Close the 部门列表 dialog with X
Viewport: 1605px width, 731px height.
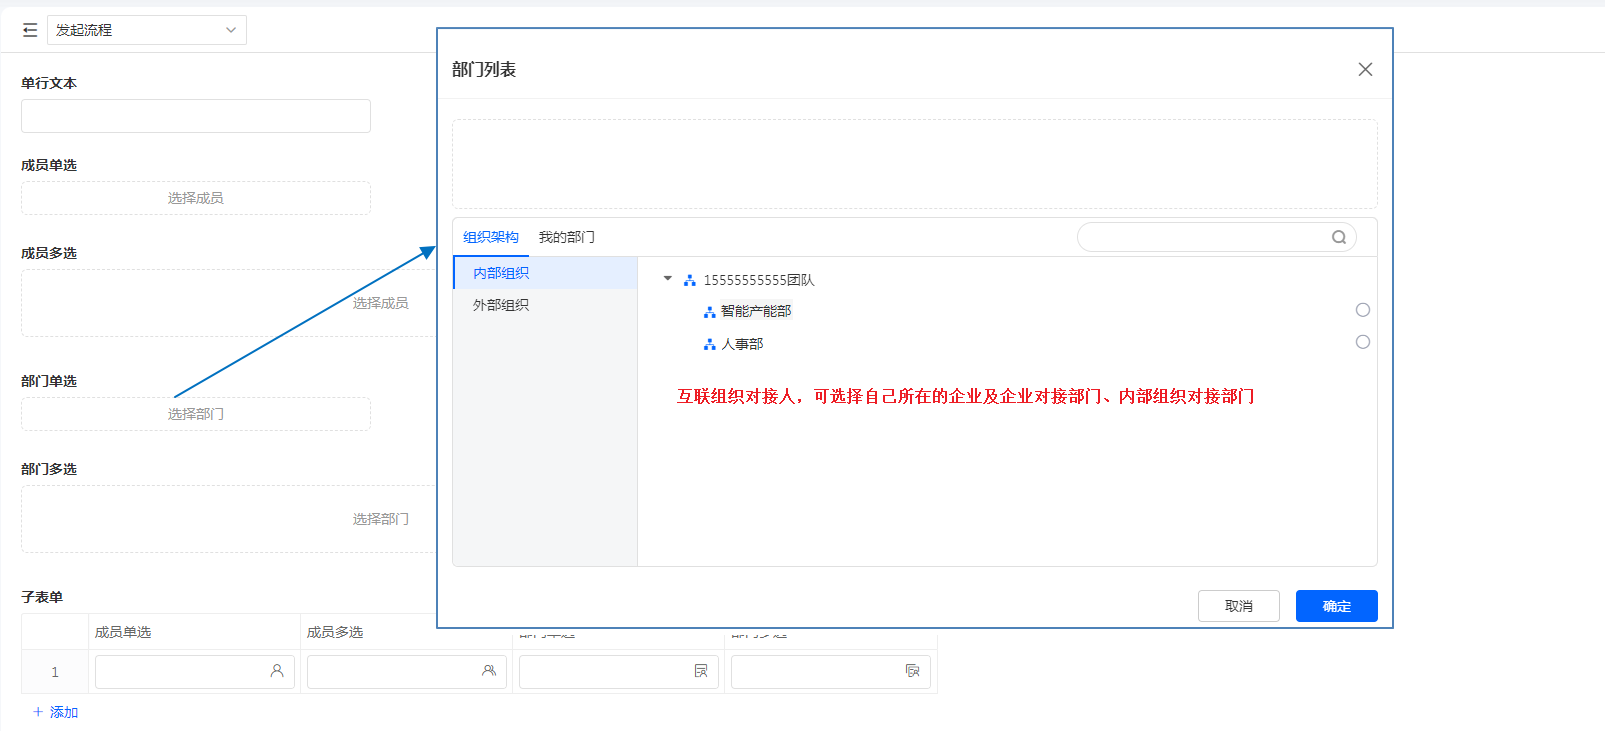tap(1365, 69)
